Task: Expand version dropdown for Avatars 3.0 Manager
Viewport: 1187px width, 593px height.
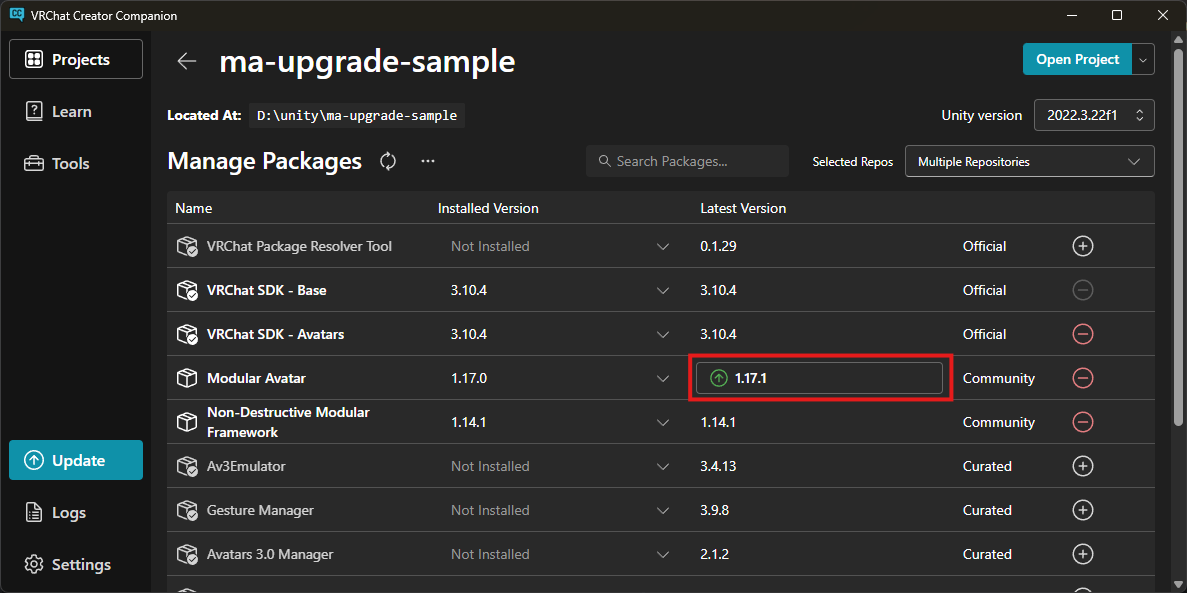Action: pyautogui.click(x=663, y=554)
